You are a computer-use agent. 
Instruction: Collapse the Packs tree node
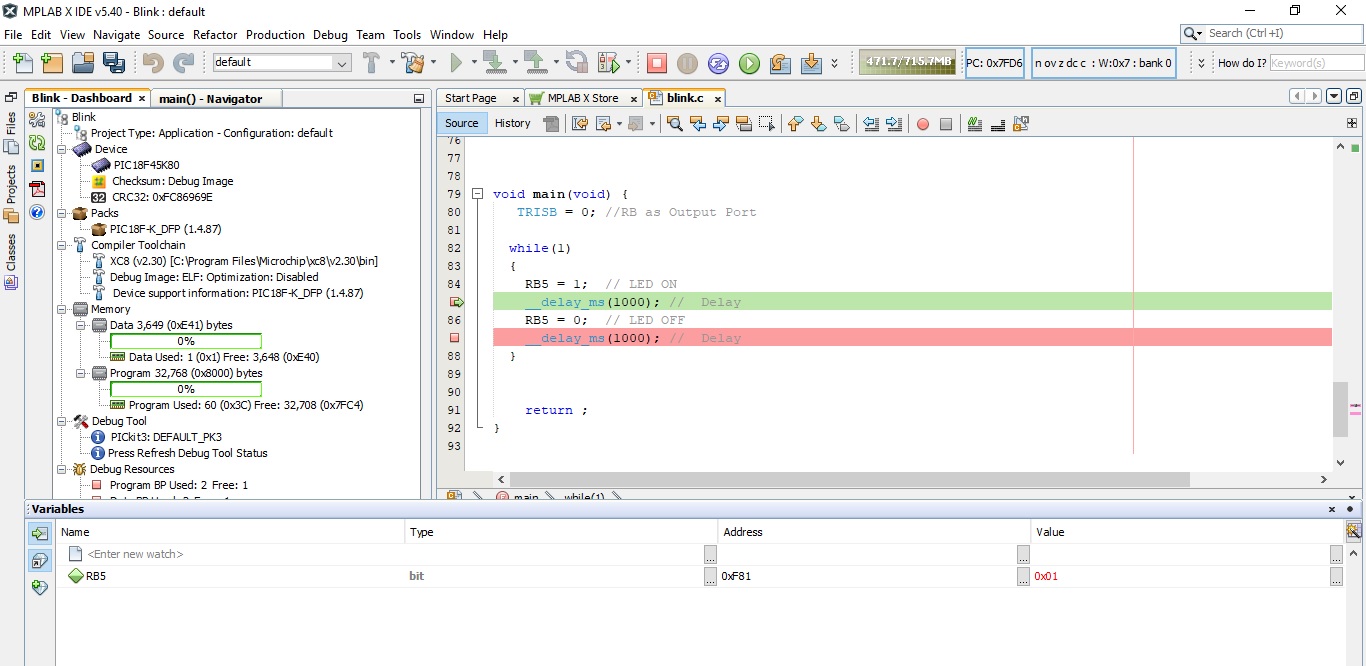pyautogui.click(x=62, y=213)
